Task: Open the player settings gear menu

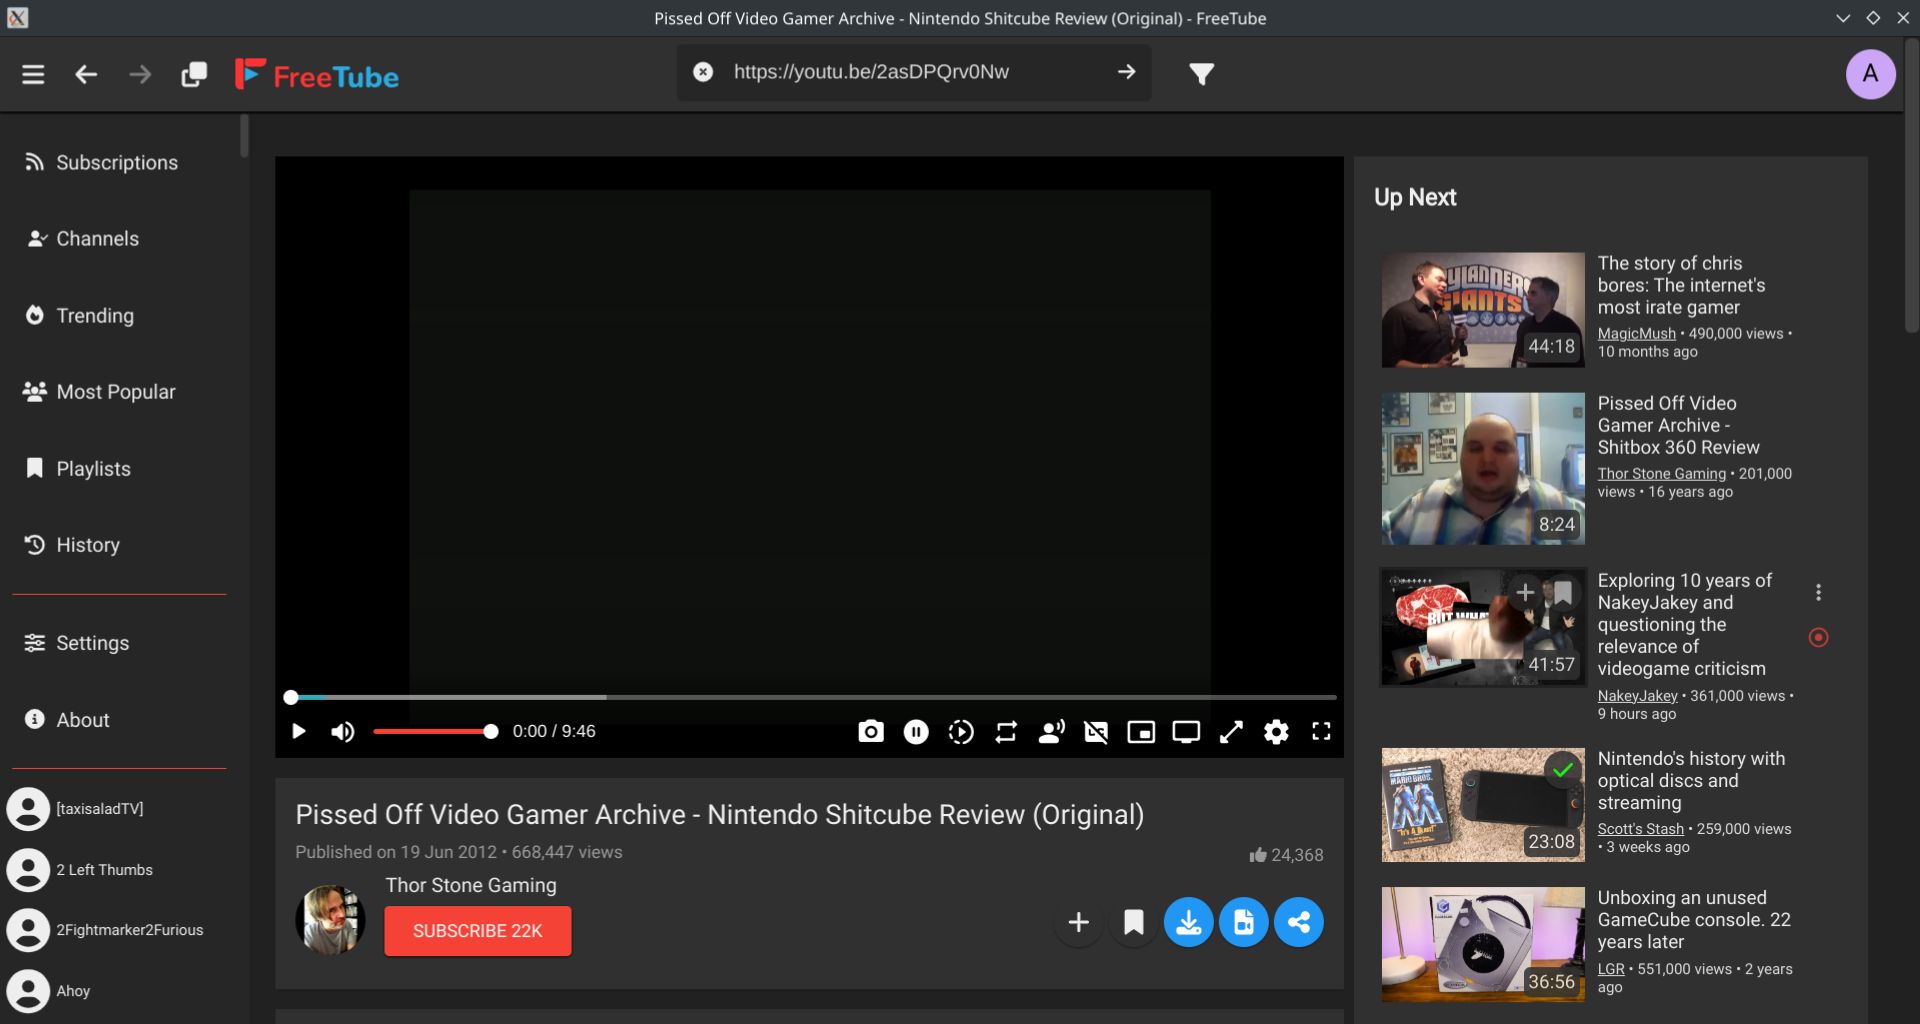Action: pos(1276,732)
